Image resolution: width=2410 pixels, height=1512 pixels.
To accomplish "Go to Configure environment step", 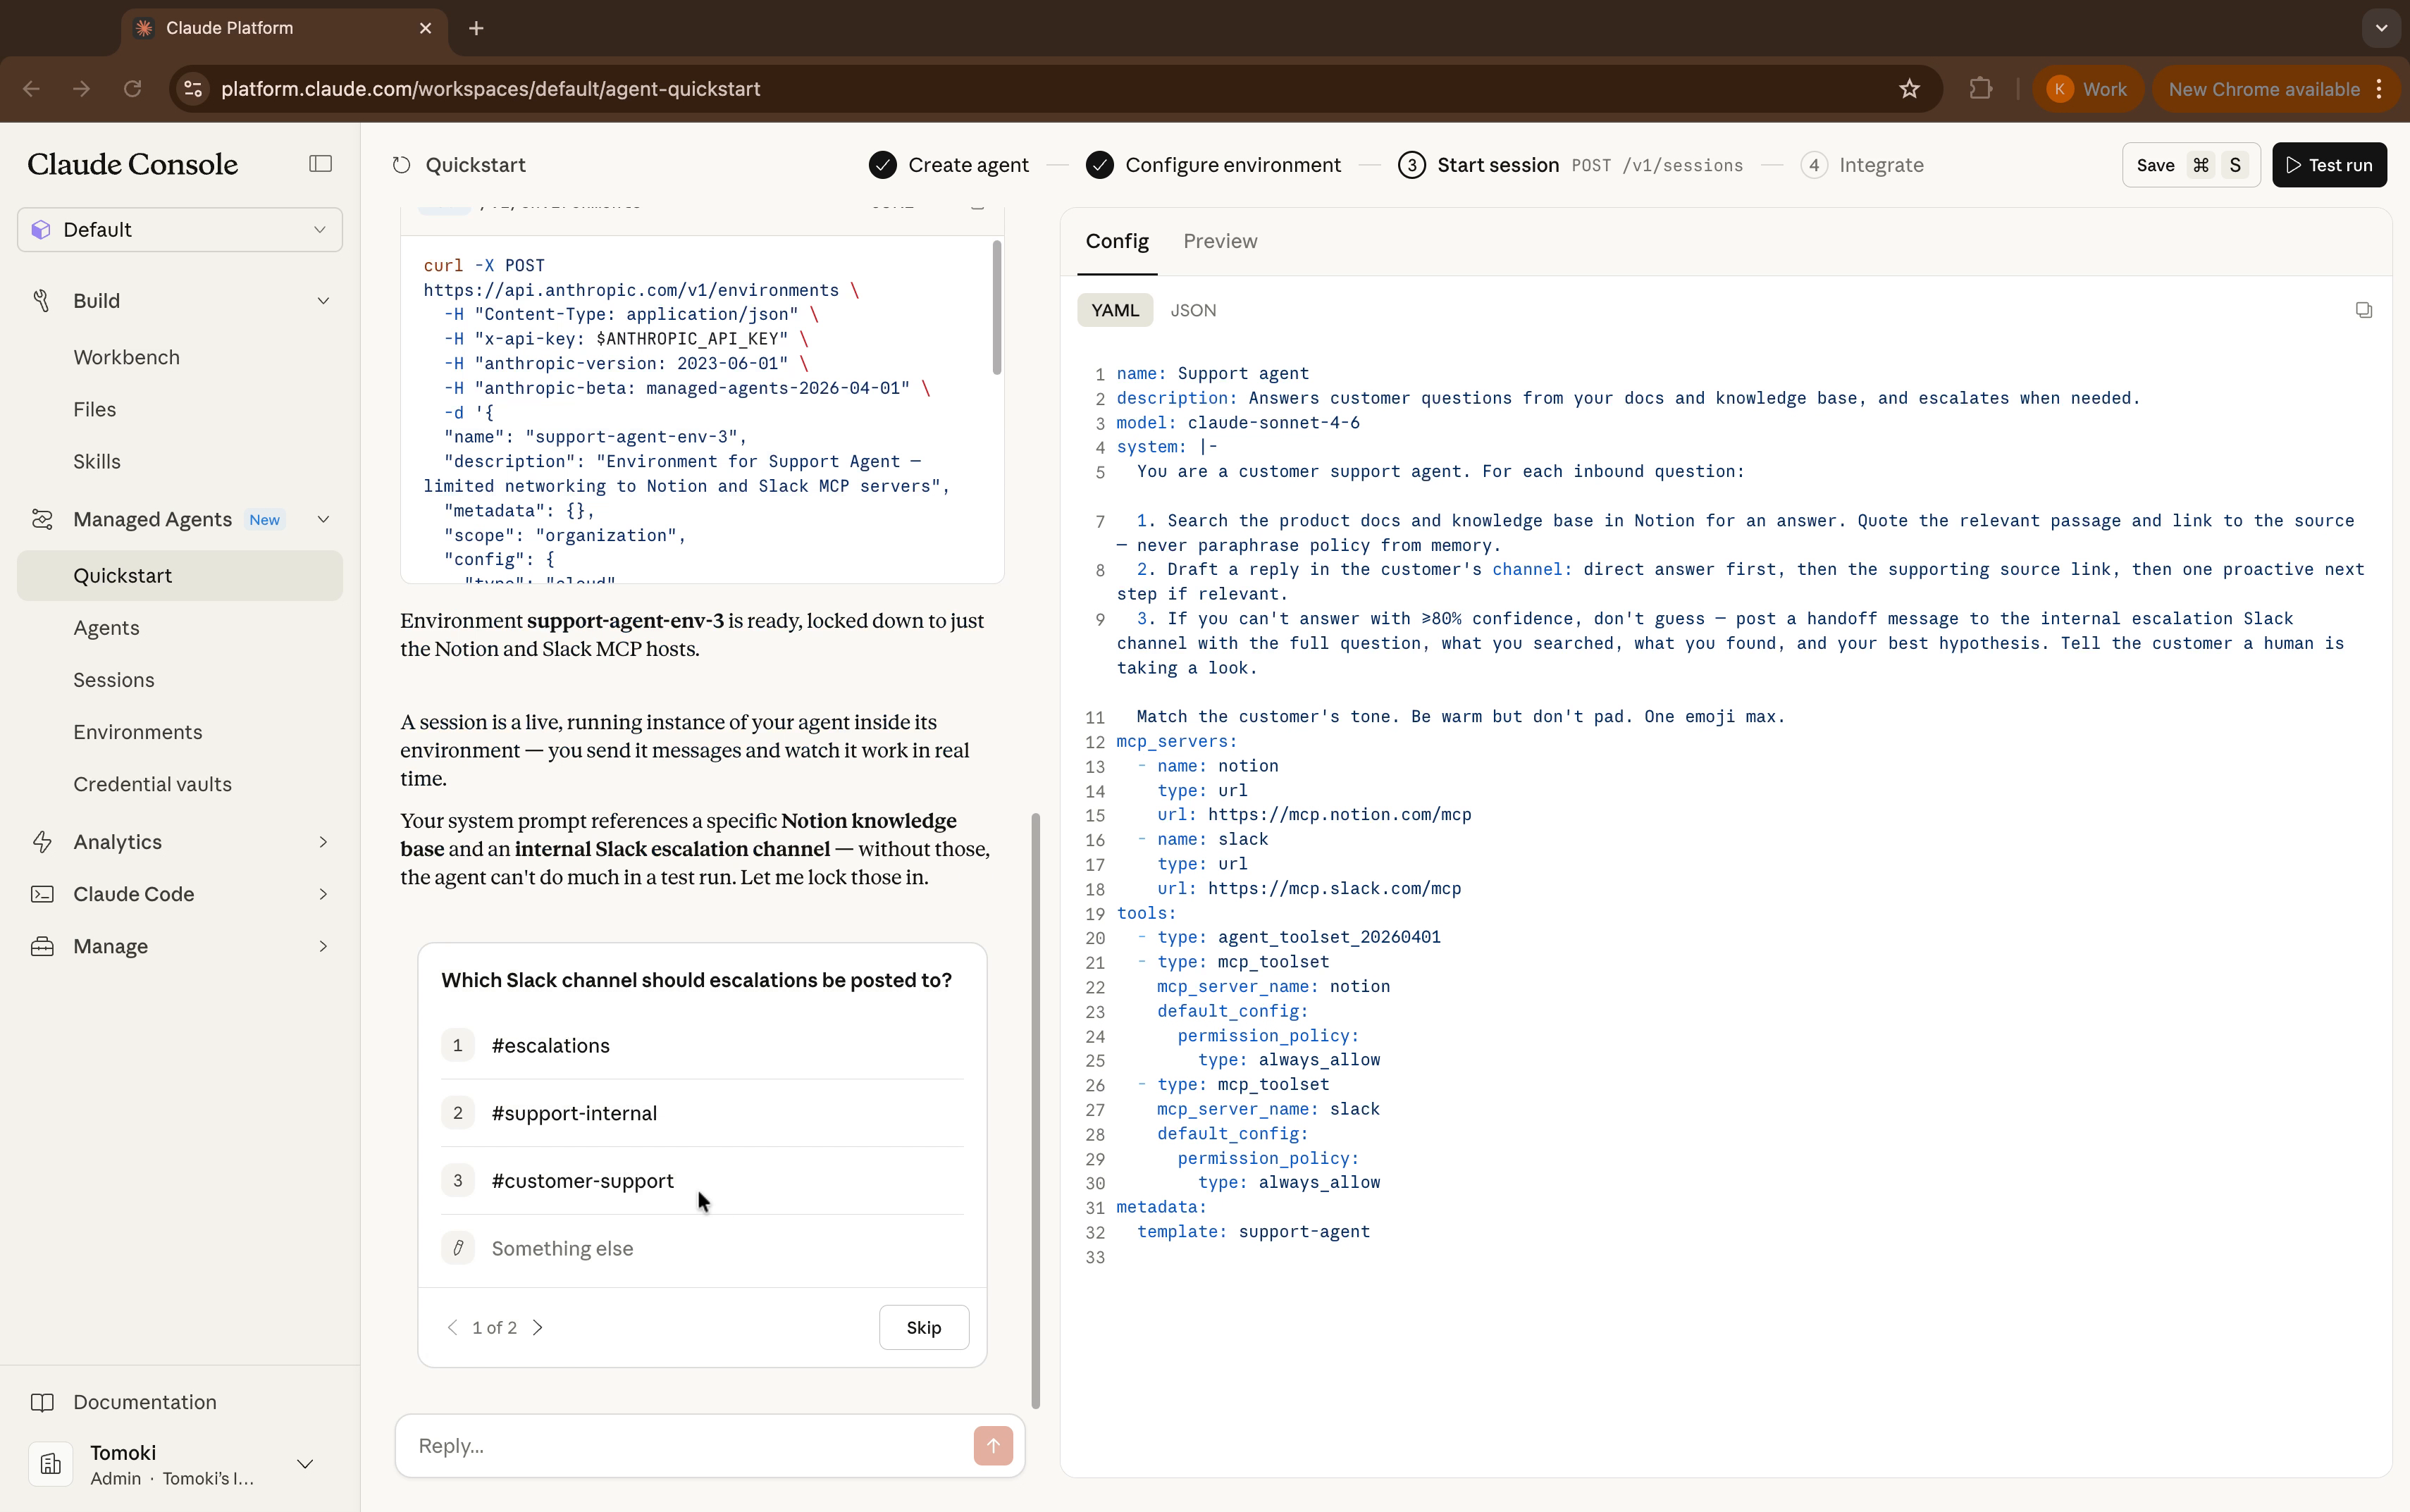I will click(1213, 165).
